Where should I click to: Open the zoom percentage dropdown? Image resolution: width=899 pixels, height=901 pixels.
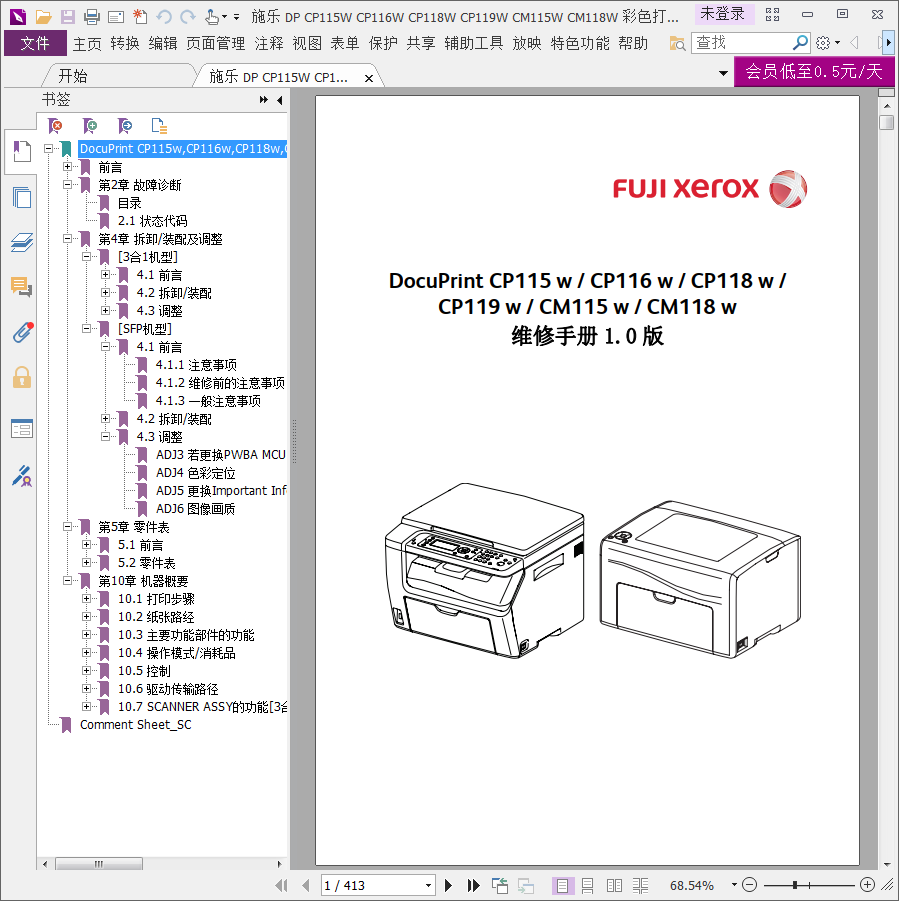(734, 885)
